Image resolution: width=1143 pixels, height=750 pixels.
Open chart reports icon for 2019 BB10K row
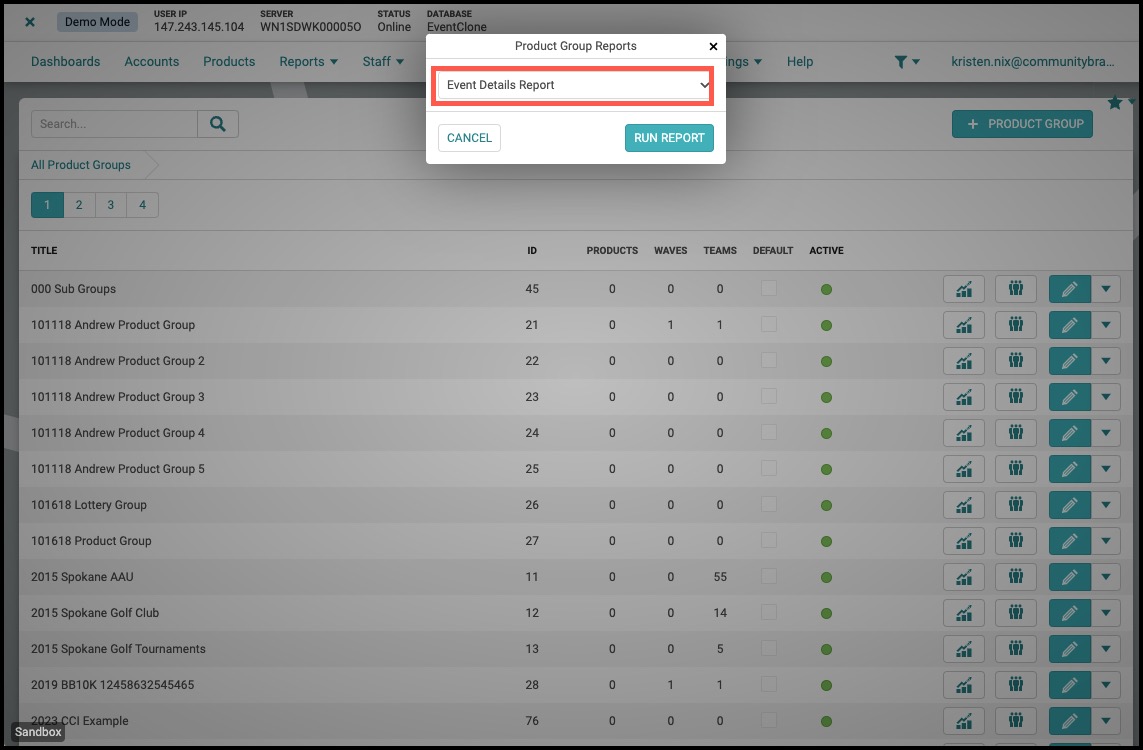click(964, 684)
